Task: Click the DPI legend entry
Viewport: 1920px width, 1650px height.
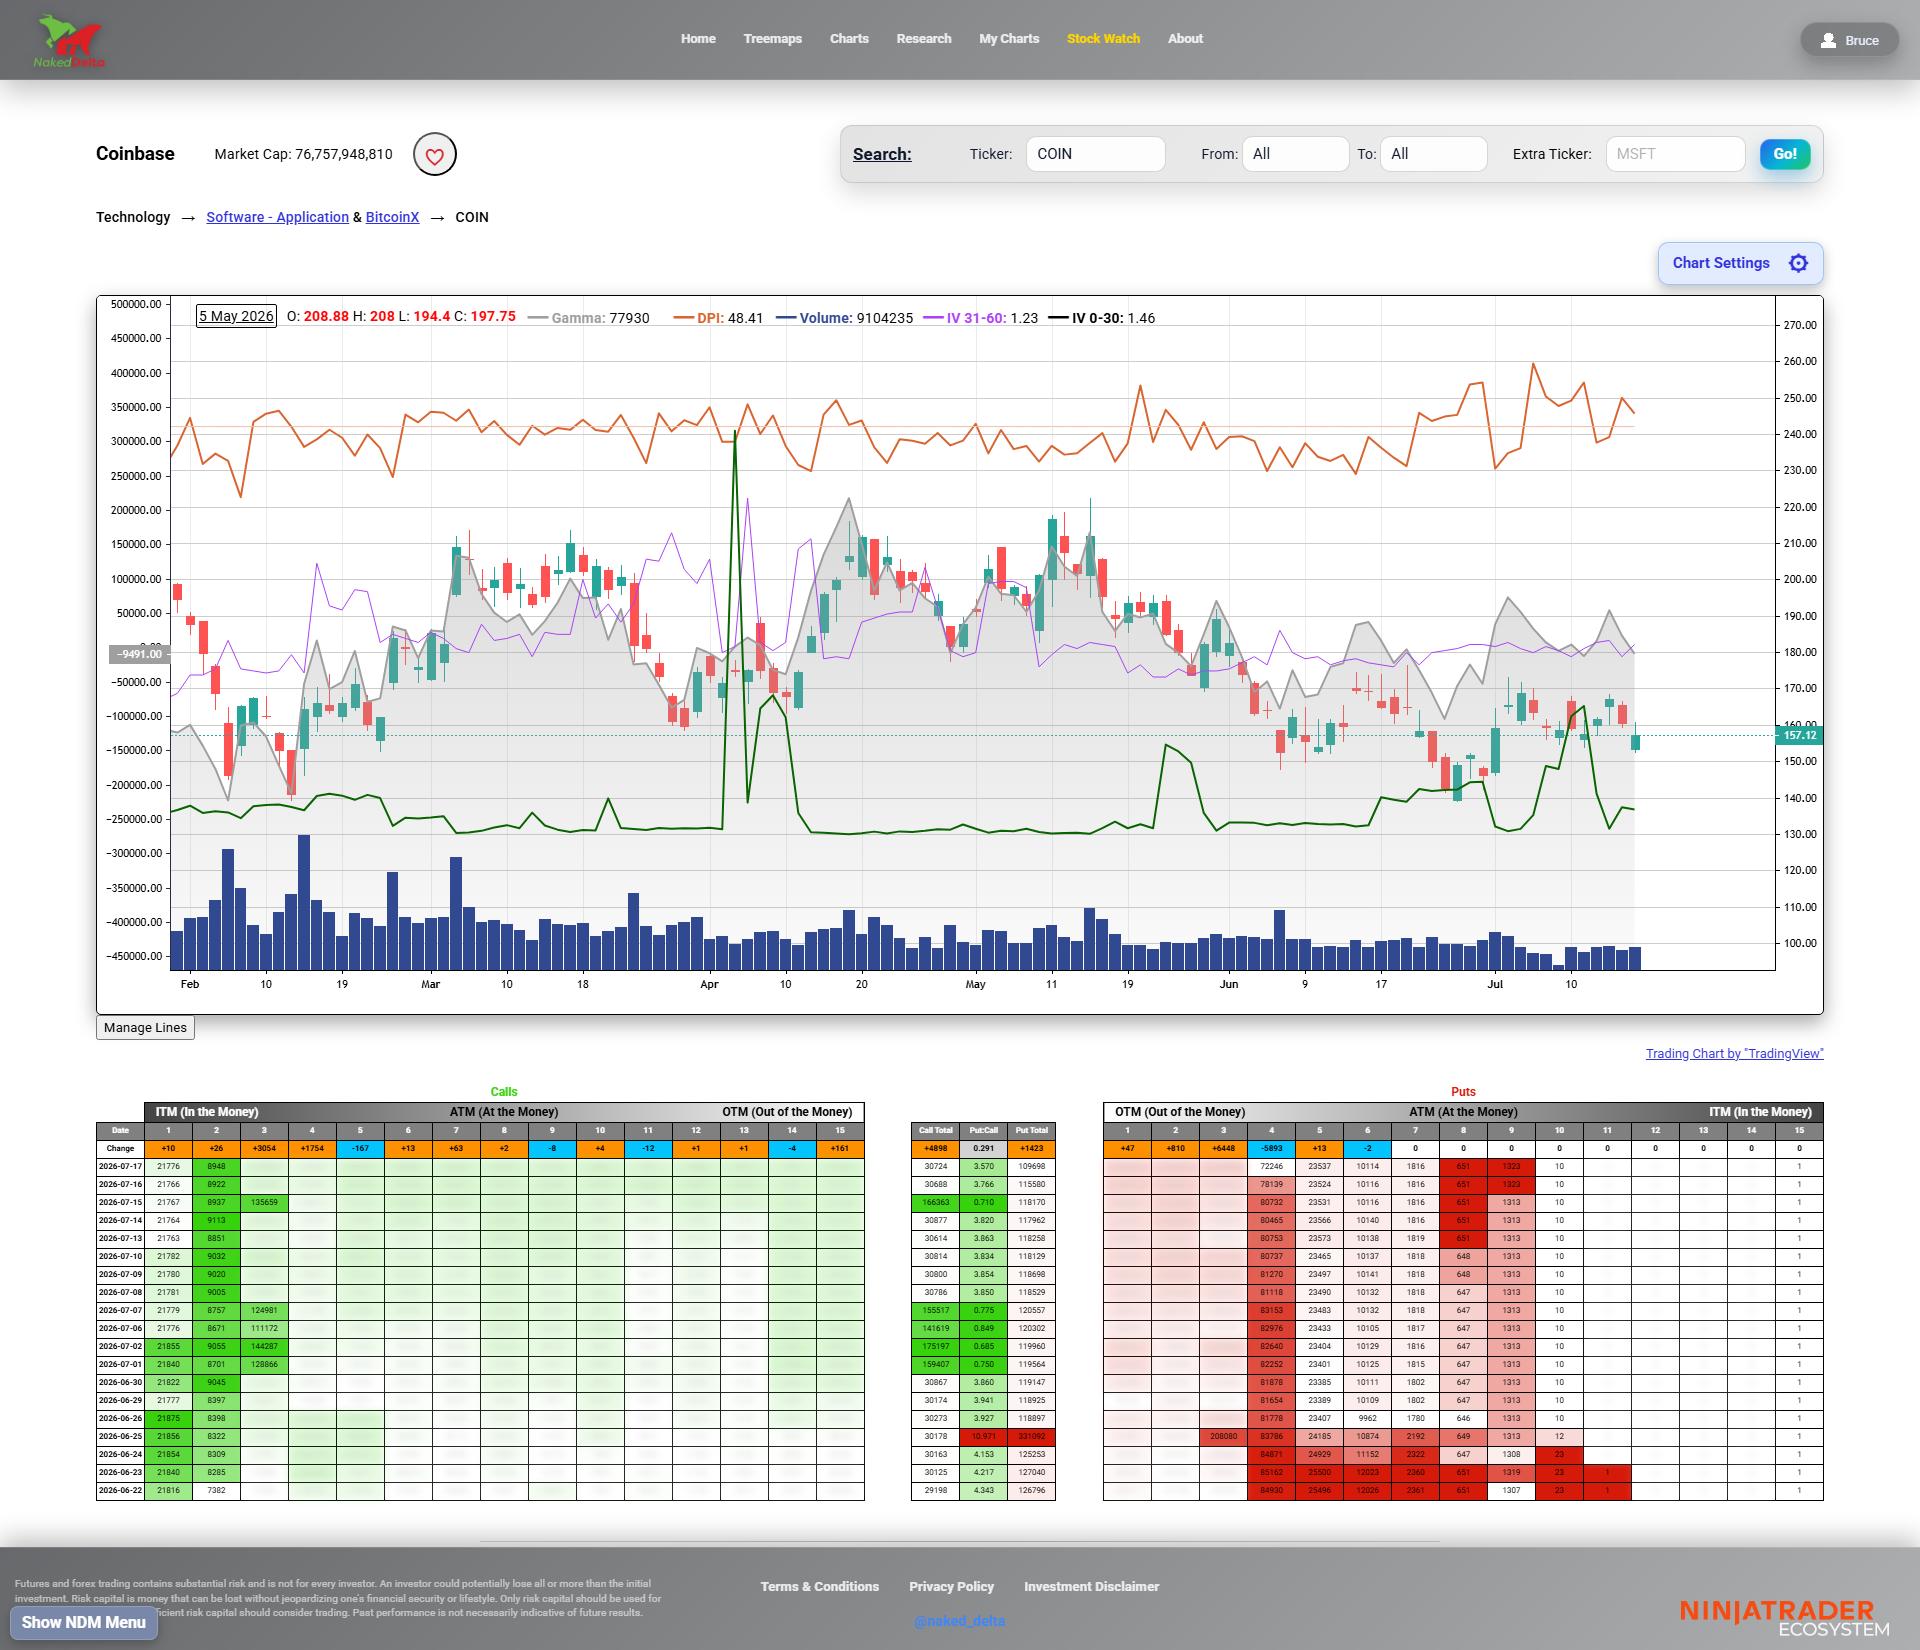Action: point(718,318)
